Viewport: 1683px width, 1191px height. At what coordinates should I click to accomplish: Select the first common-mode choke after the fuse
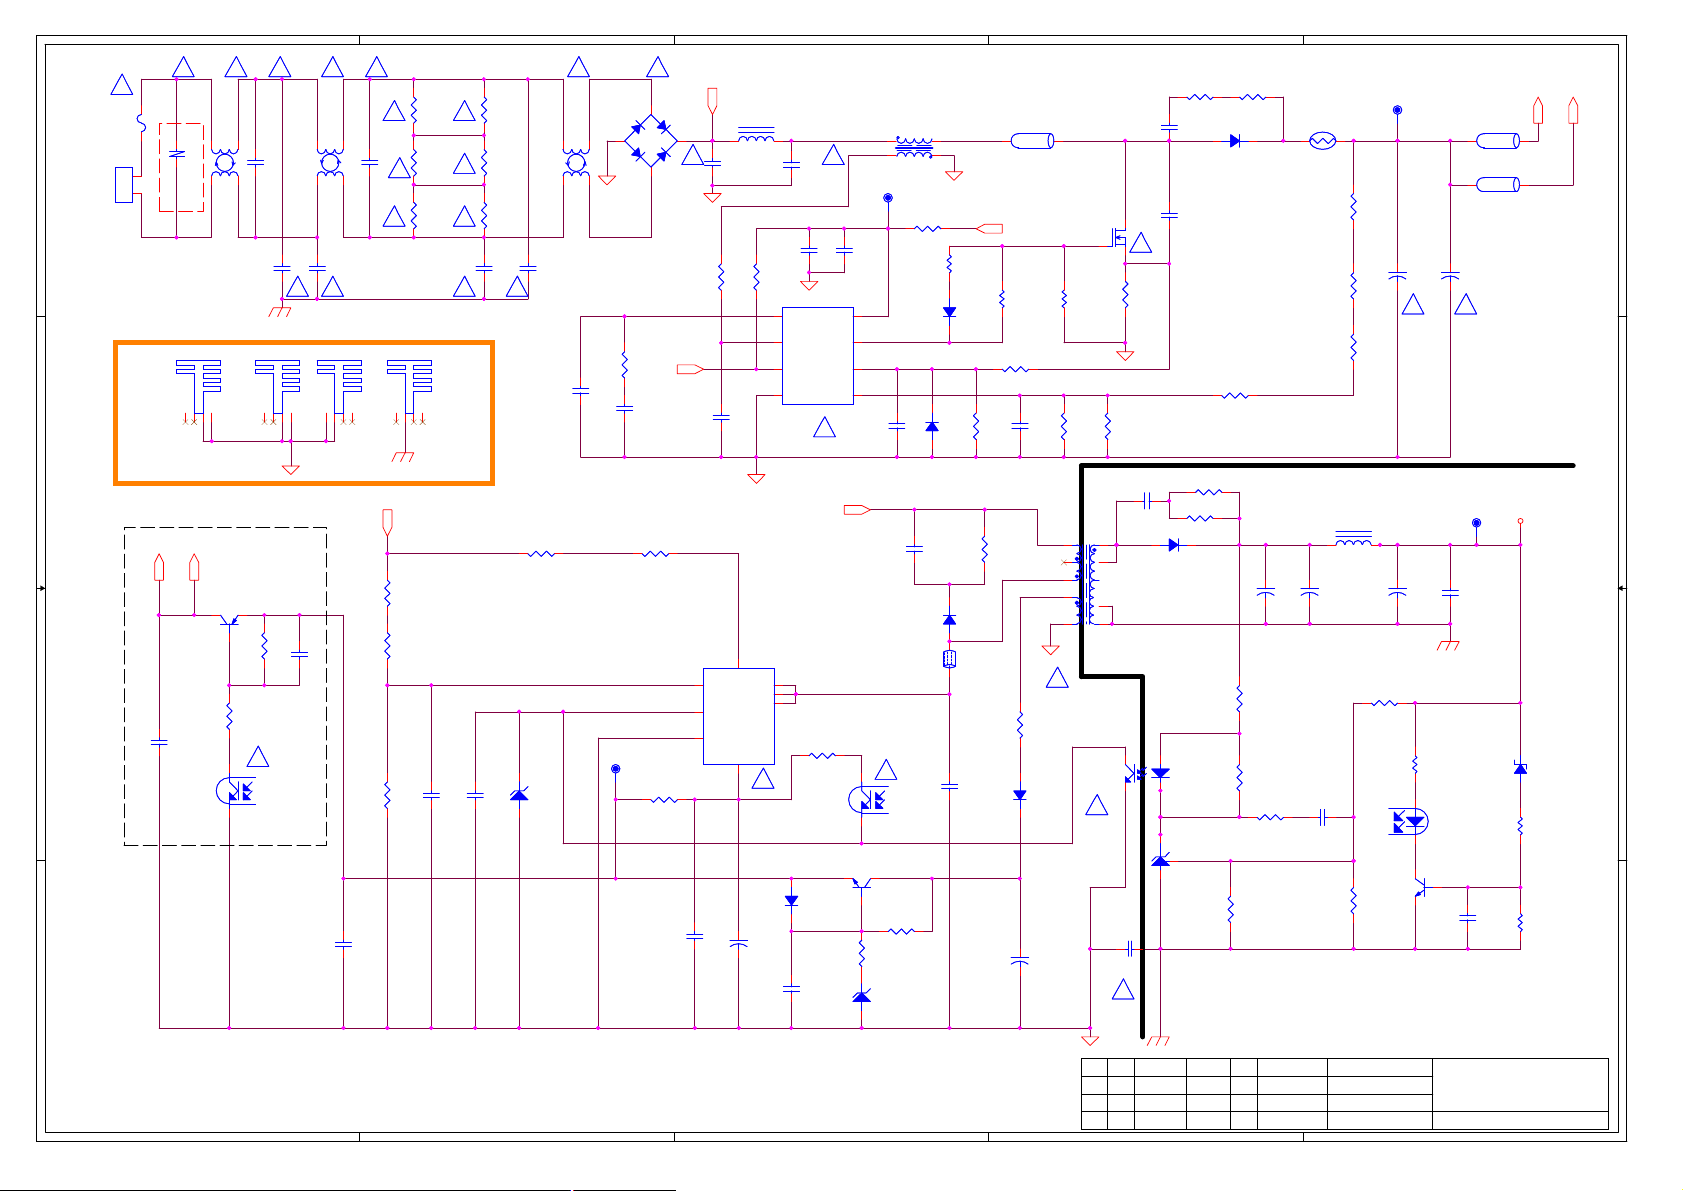225,164
